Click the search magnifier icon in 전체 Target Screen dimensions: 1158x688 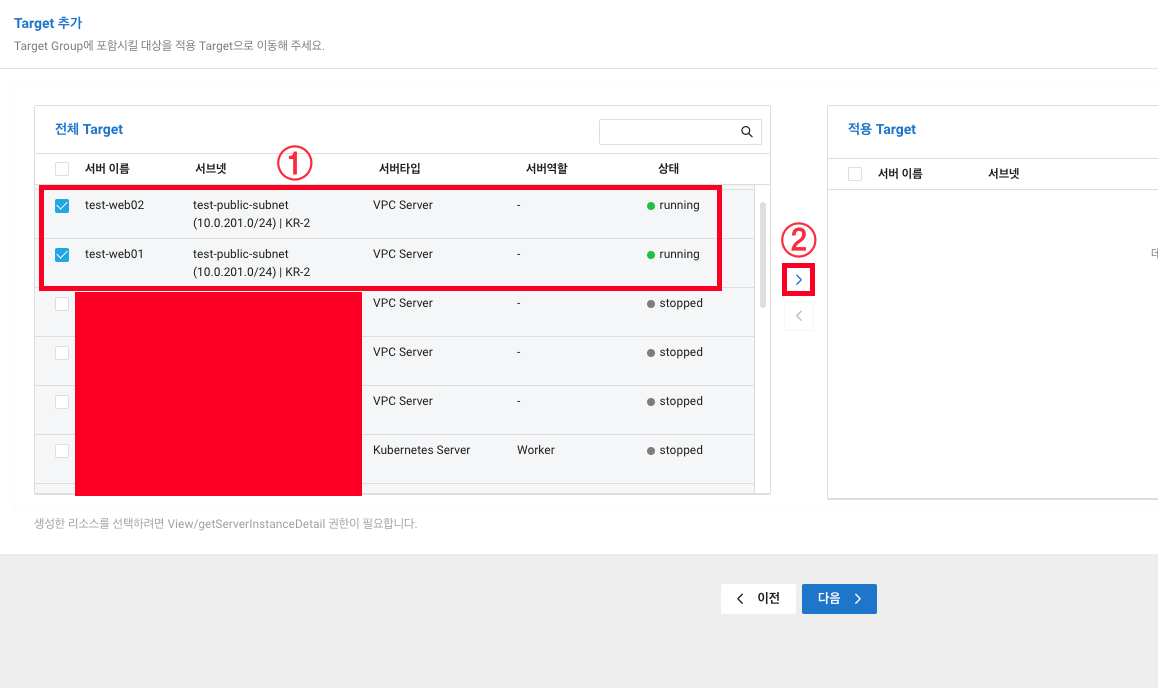pyautogui.click(x=747, y=131)
